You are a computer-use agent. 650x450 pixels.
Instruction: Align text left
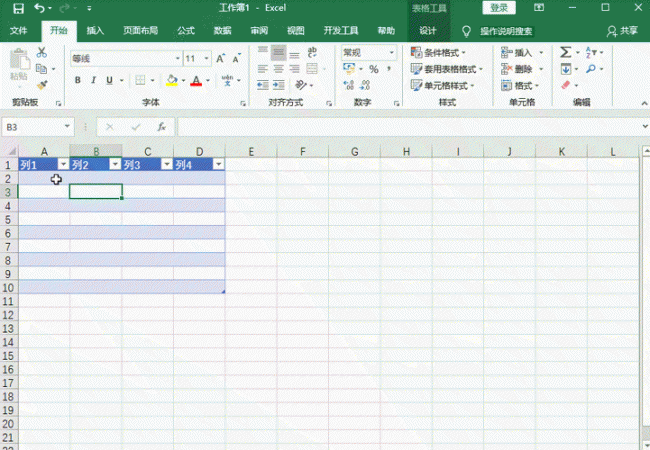coord(263,69)
